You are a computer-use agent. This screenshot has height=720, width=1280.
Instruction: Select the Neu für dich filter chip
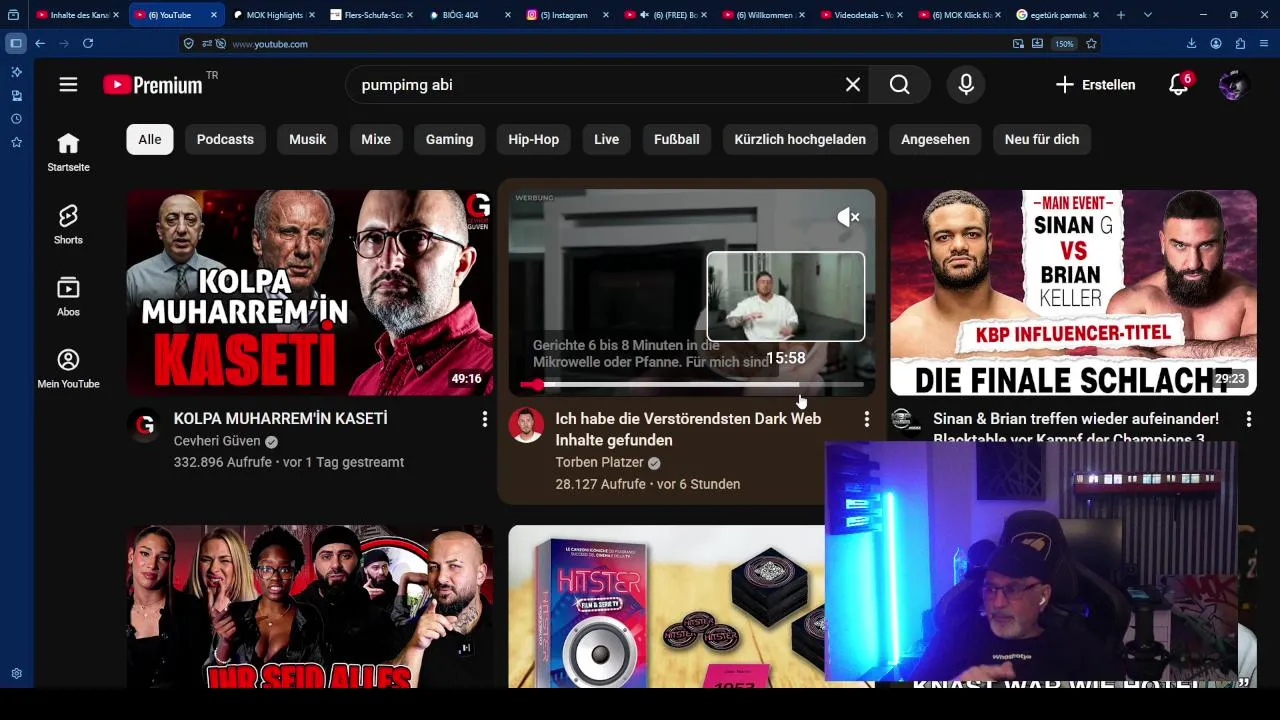tap(1042, 139)
